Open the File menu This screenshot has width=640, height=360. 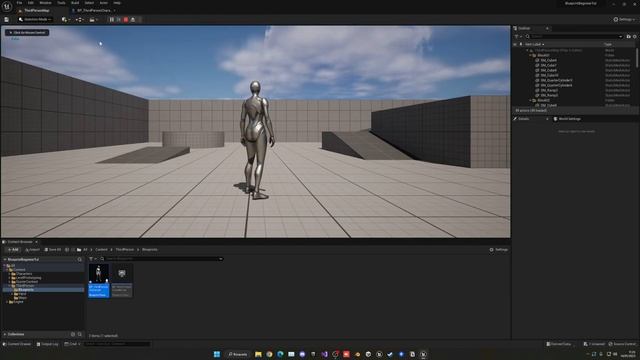click(20, 3)
